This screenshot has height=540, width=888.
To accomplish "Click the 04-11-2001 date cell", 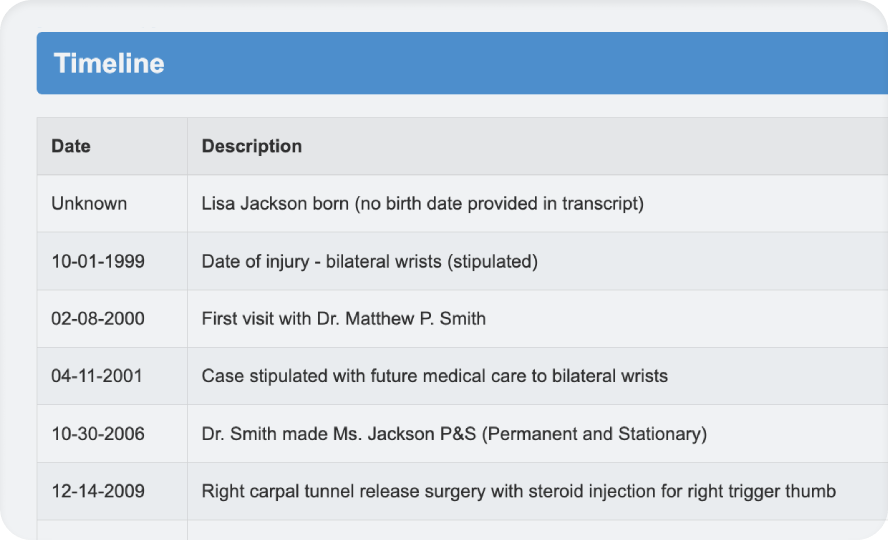I will pos(97,376).
